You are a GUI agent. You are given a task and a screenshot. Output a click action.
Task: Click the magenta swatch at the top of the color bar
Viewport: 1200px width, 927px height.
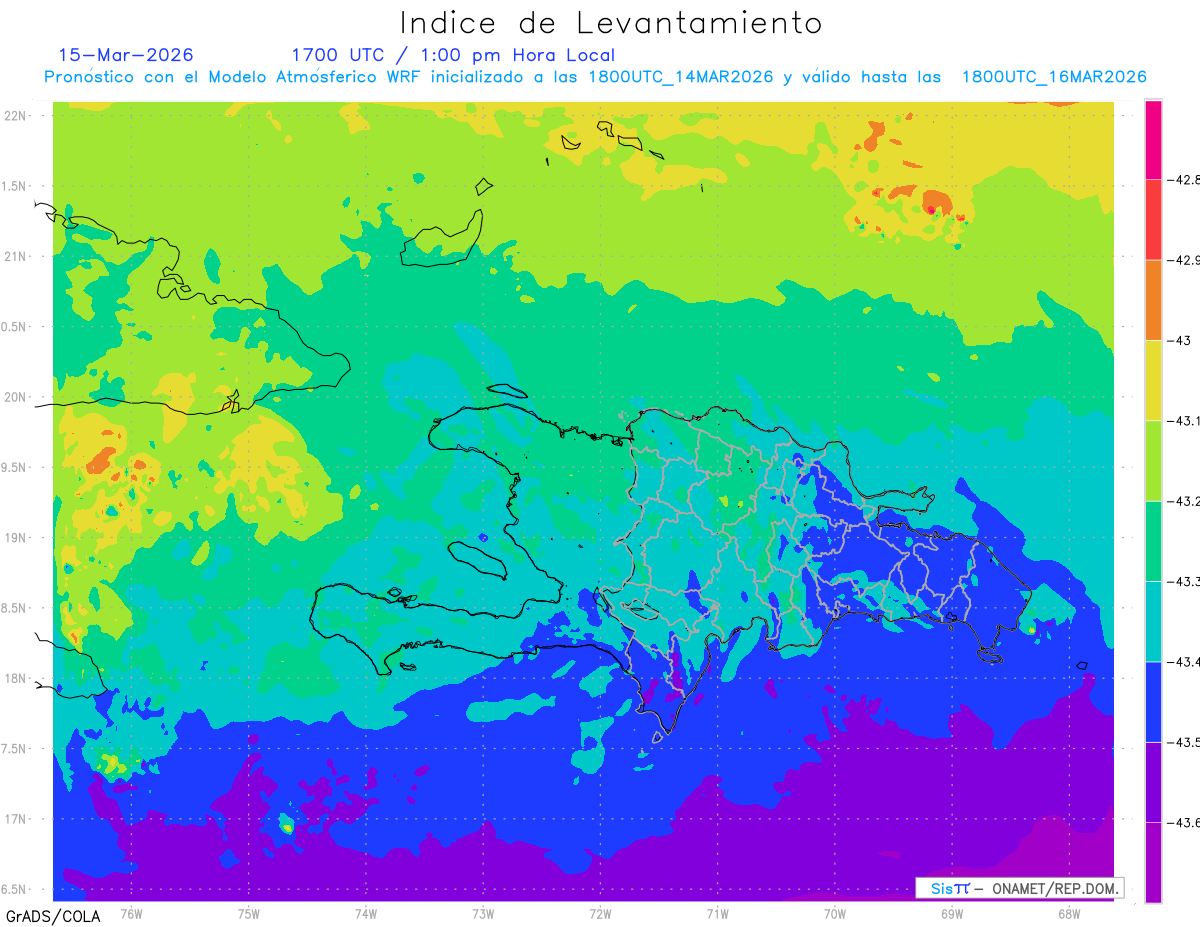pos(1153,139)
